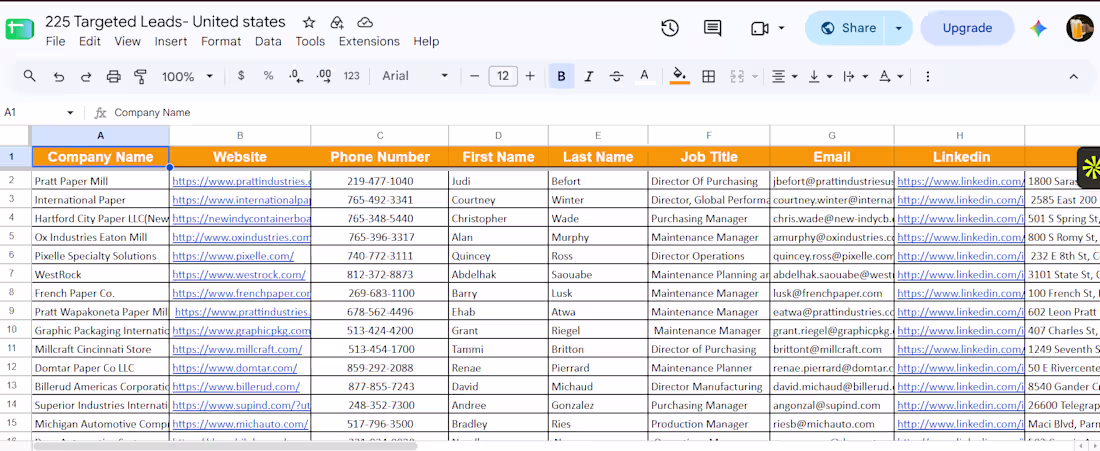Increase font size plus button
The height and width of the screenshot is (451, 1100).
(x=530, y=76)
